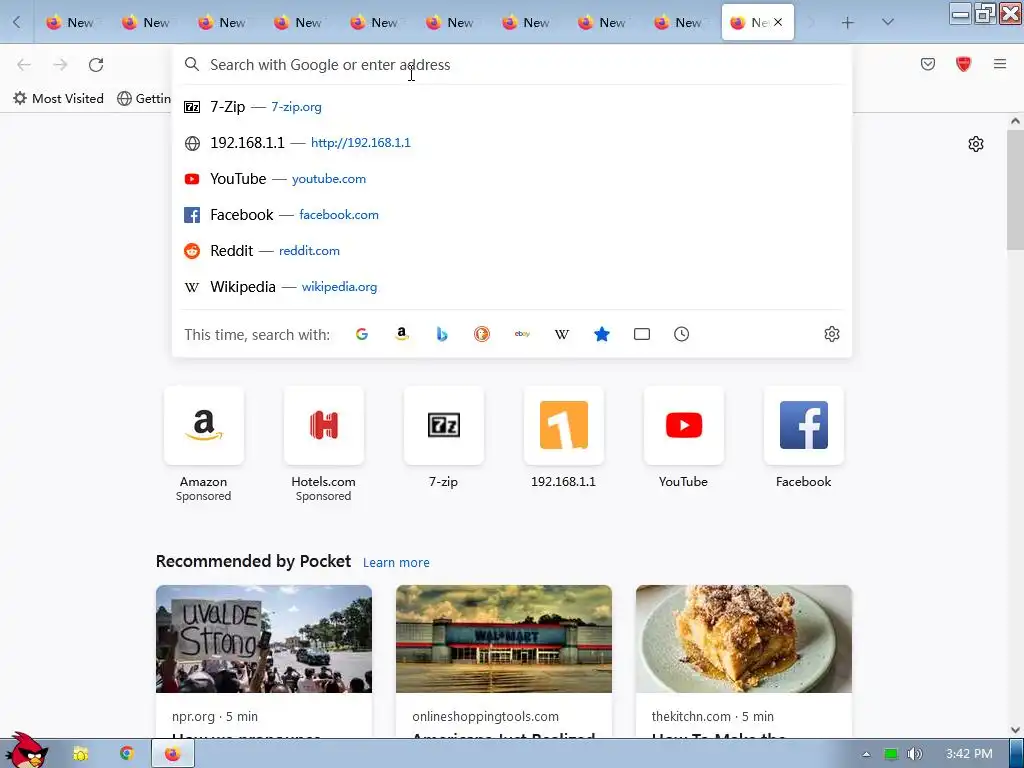Close the active New Tab
1024x768 pixels.
coord(778,22)
